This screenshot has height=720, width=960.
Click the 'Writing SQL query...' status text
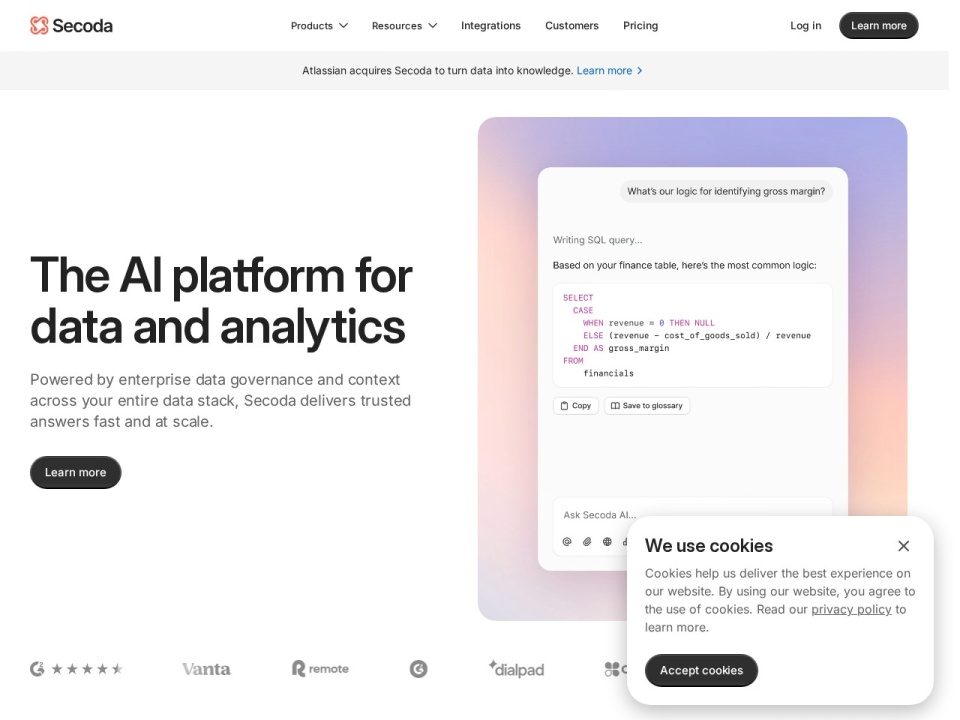tap(597, 240)
